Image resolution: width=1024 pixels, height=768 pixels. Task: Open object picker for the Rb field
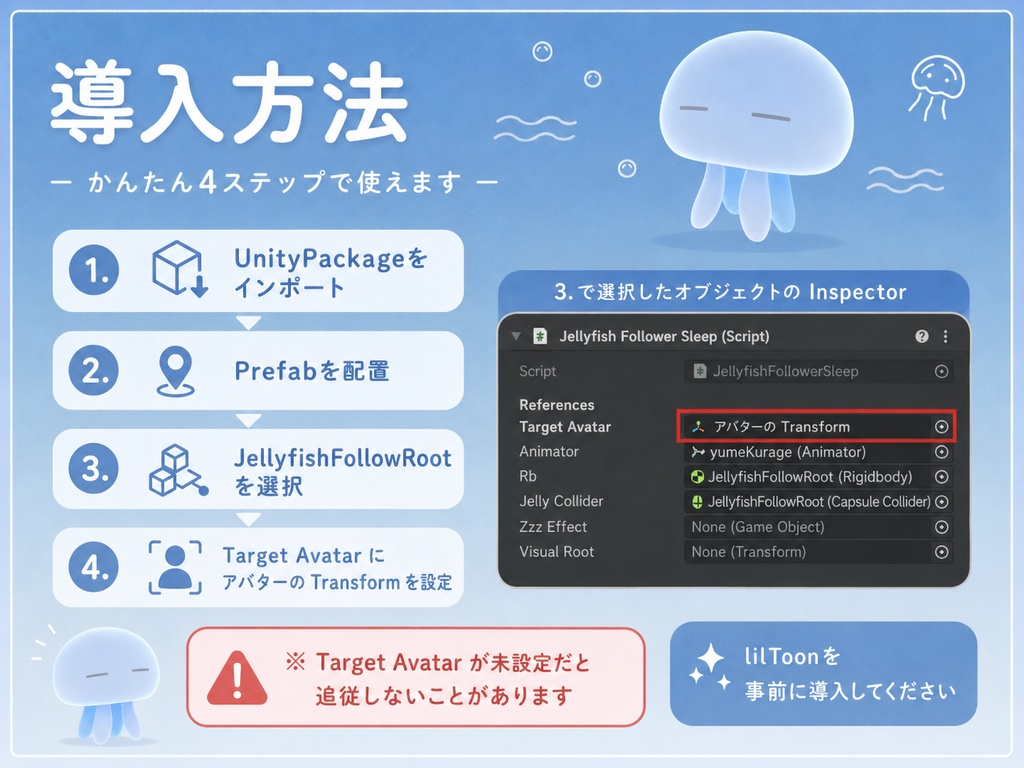pyautogui.click(x=941, y=477)
